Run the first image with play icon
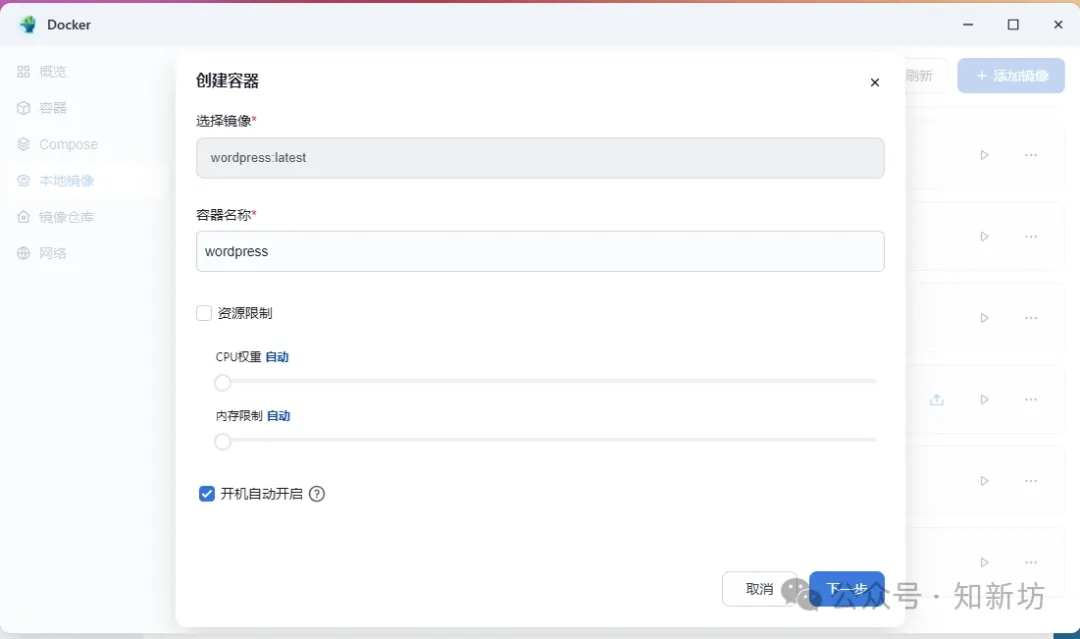 tap(984, 155)
